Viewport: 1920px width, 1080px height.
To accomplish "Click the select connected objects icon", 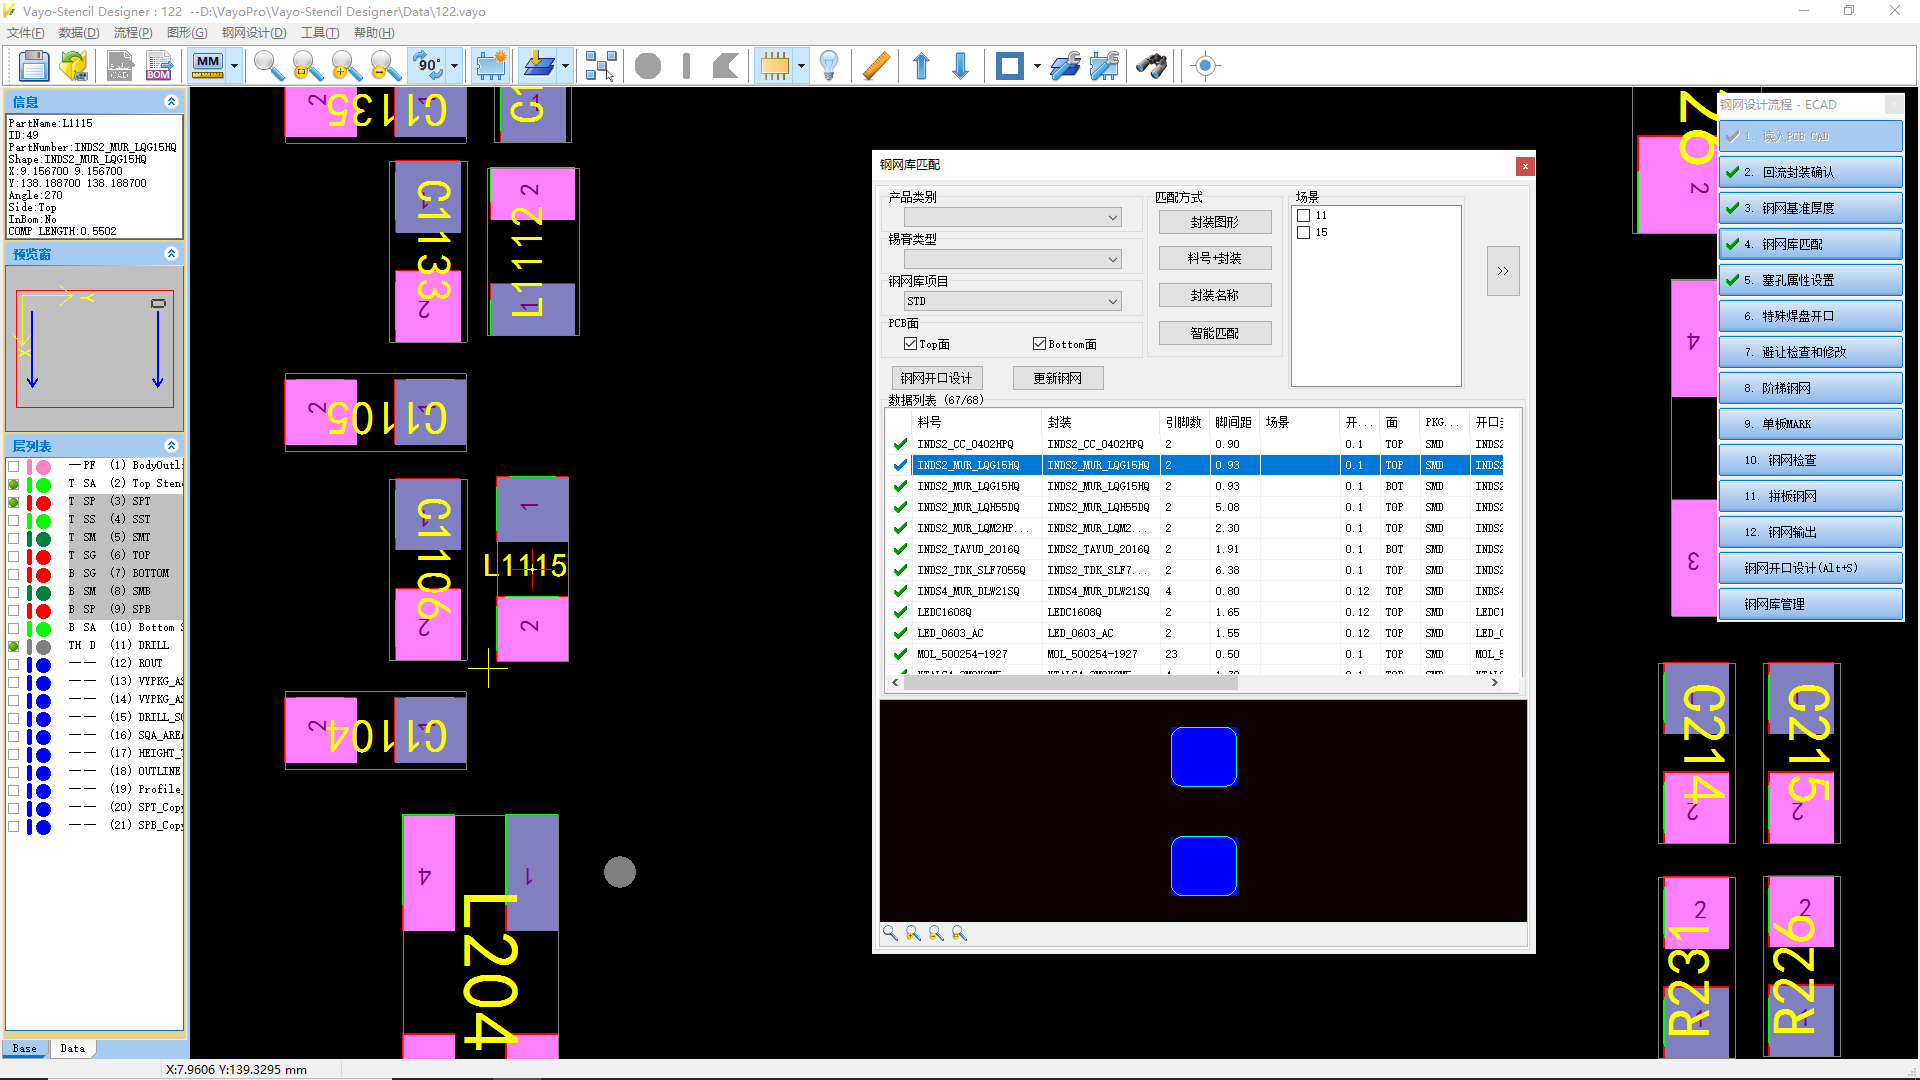I will [x=600, y=67].
